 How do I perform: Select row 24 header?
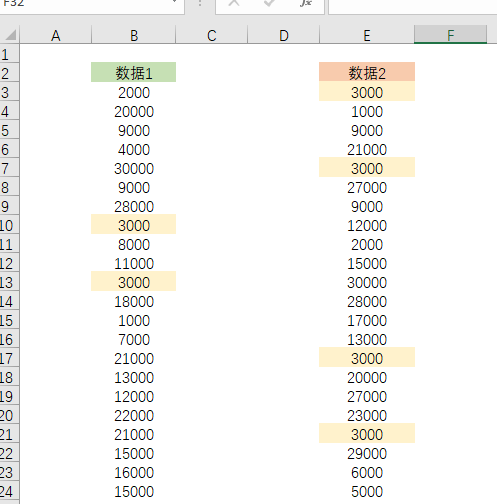click(x=9, y=491)
